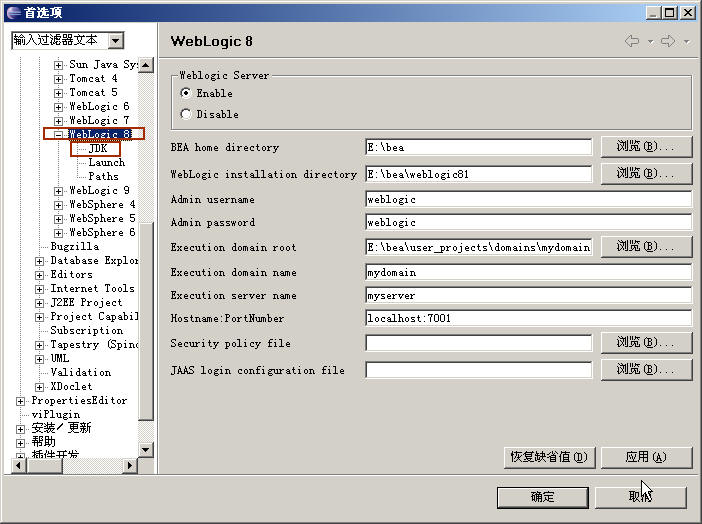Expand J2EE Project node
702x524 pixels.
(x=39, y=303)
